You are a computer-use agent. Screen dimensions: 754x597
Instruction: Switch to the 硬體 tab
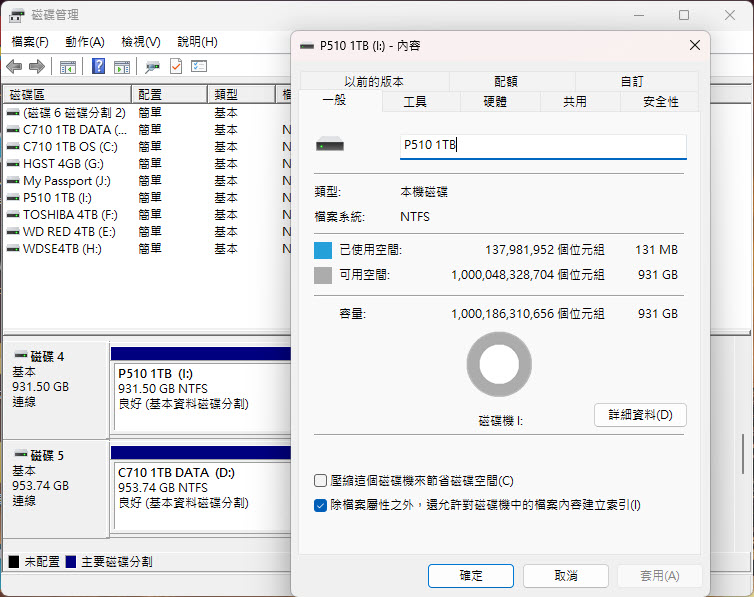click(495, 102)
